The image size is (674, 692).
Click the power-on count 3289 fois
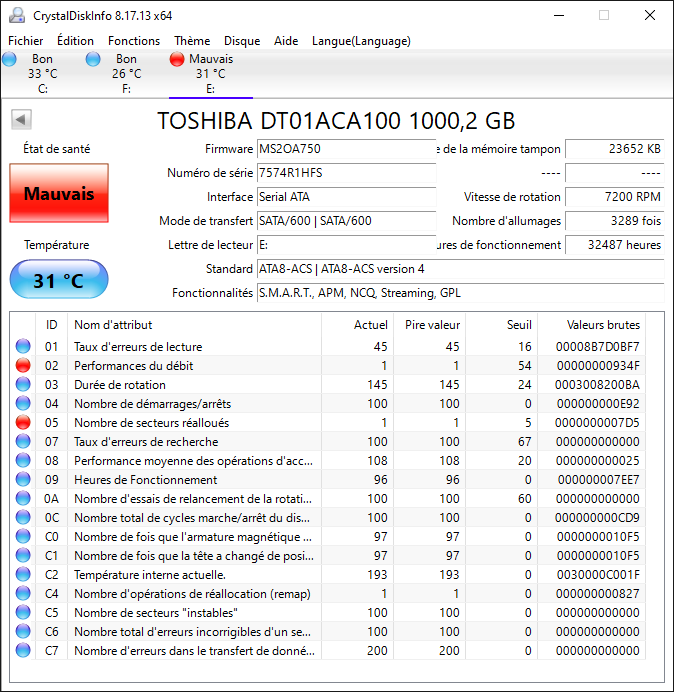[614, 221]
